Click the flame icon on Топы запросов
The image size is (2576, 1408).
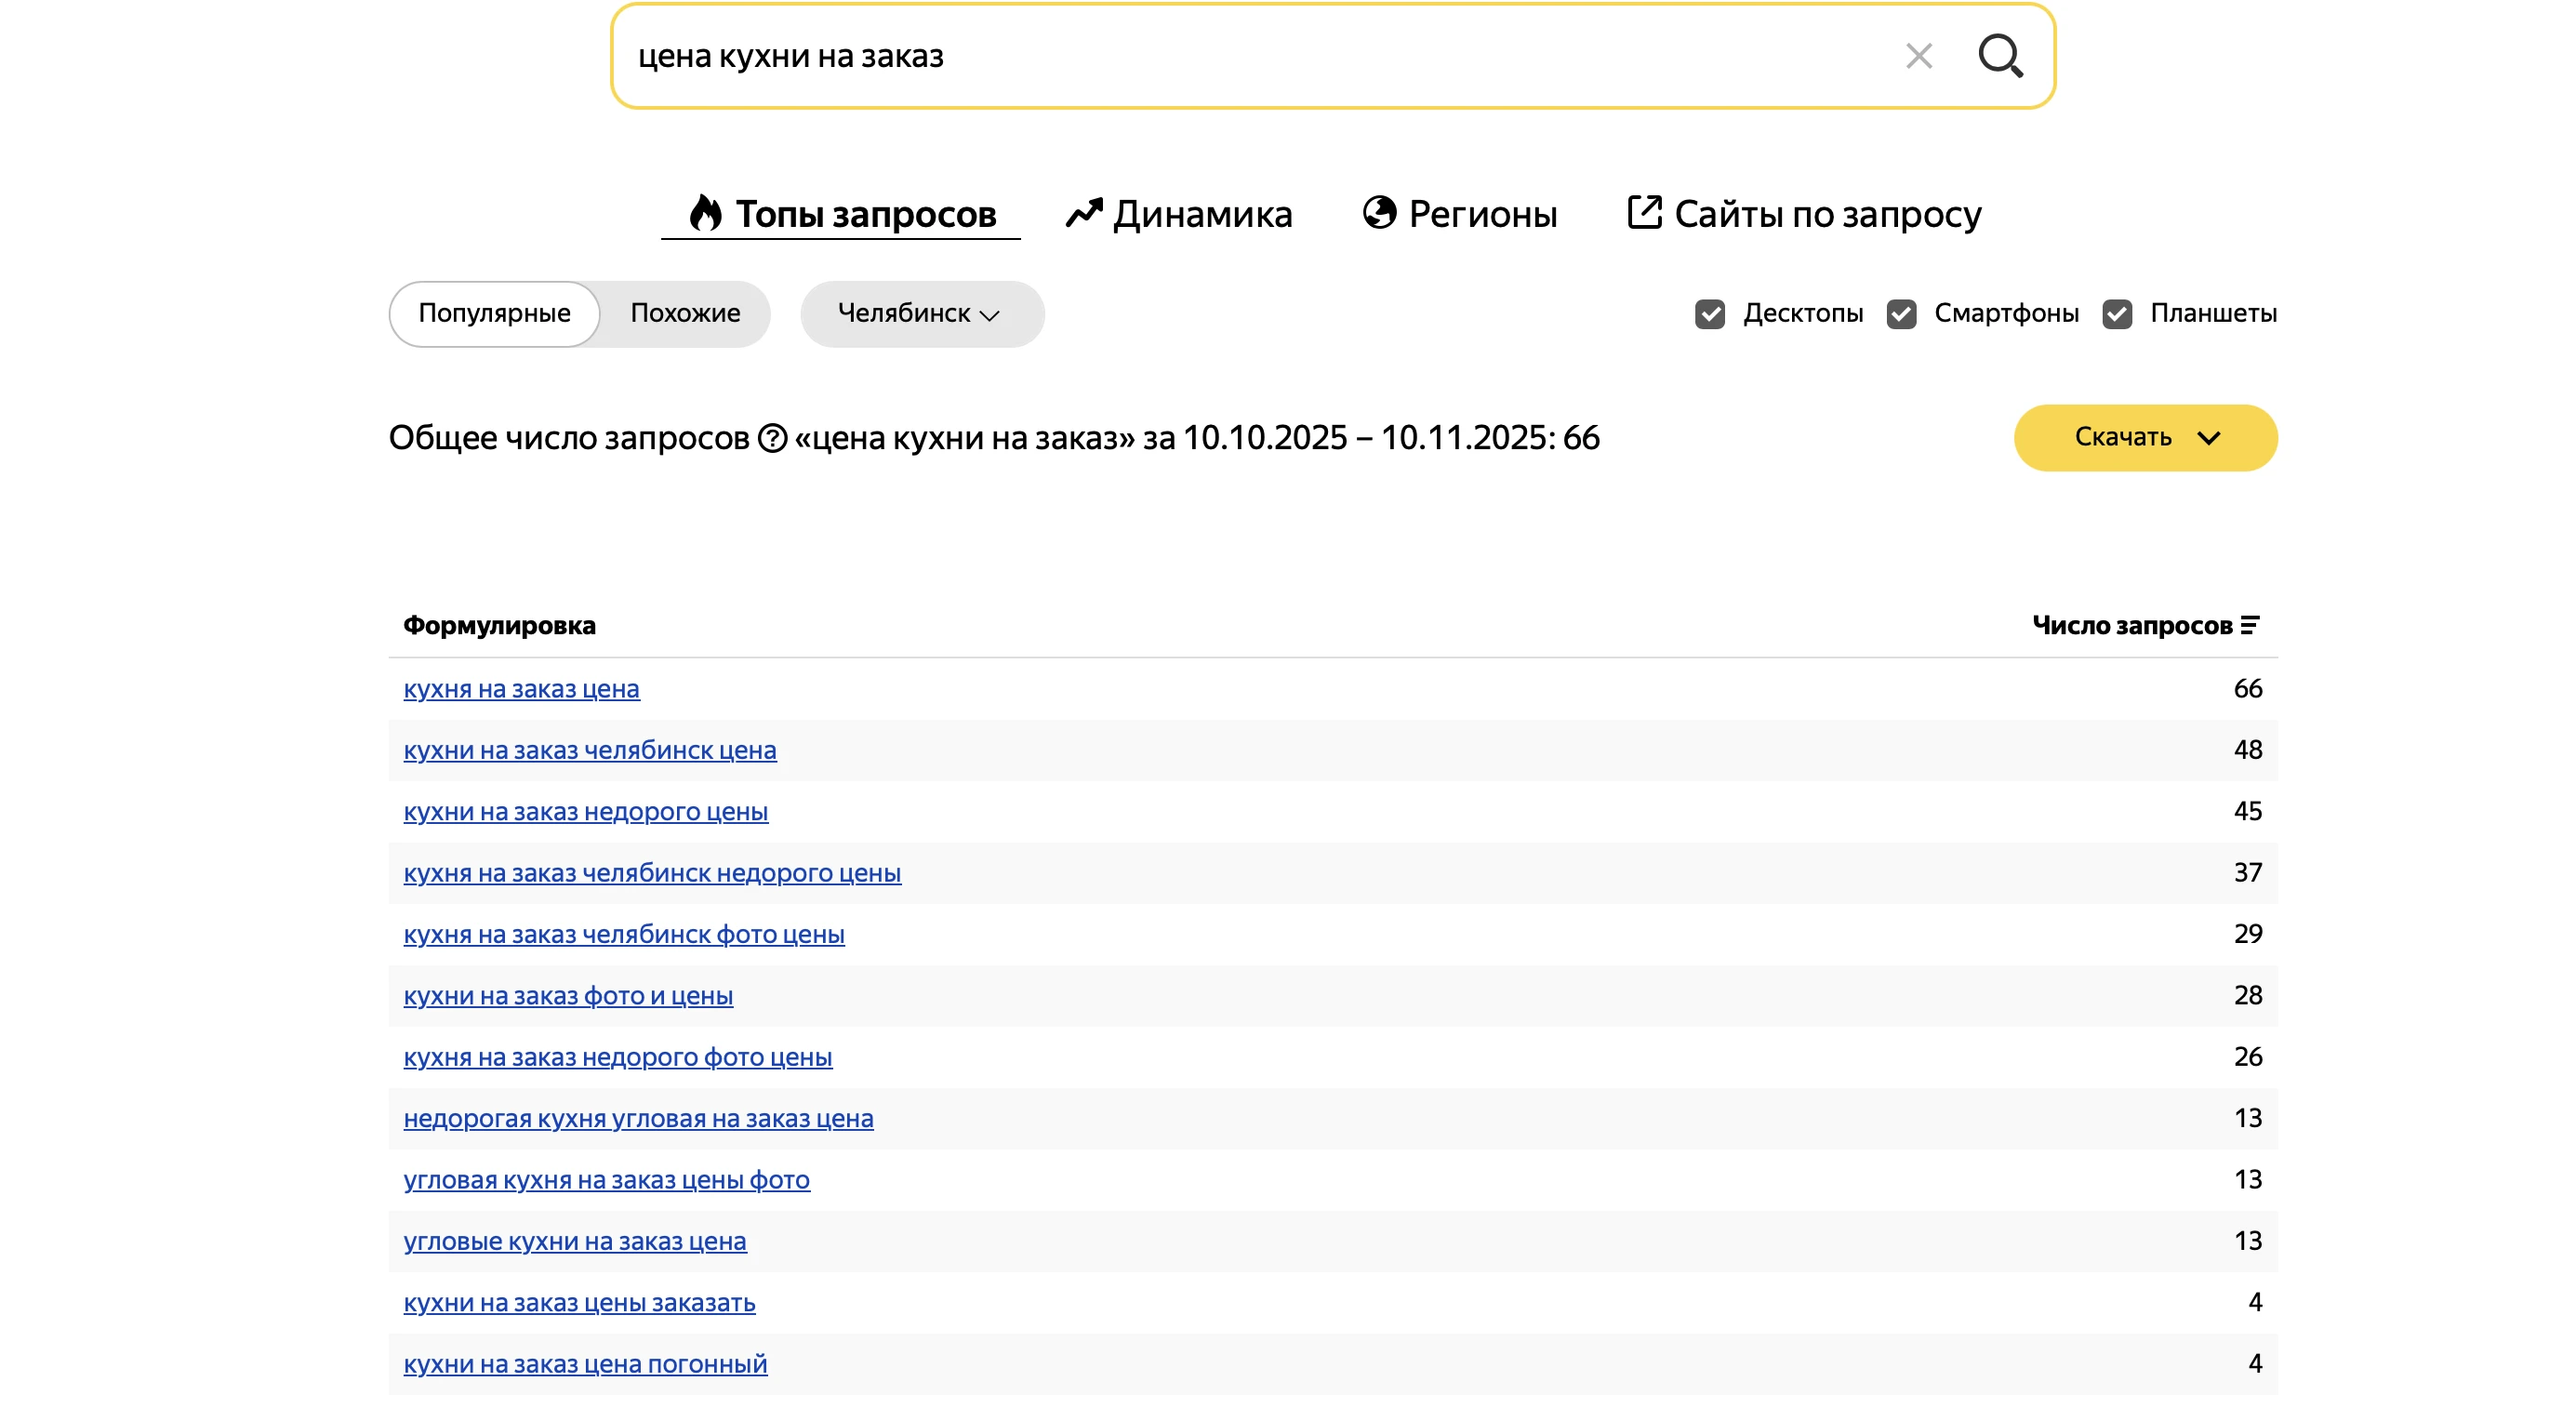(x=706, y=213)
